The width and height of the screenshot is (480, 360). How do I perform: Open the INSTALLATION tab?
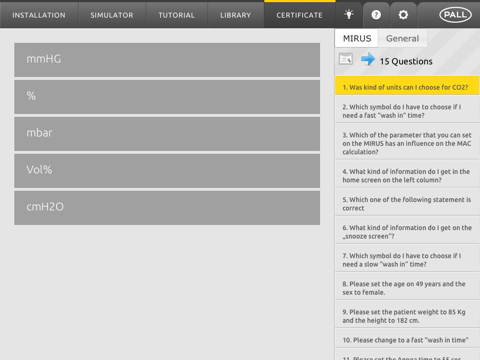(39, 15)
